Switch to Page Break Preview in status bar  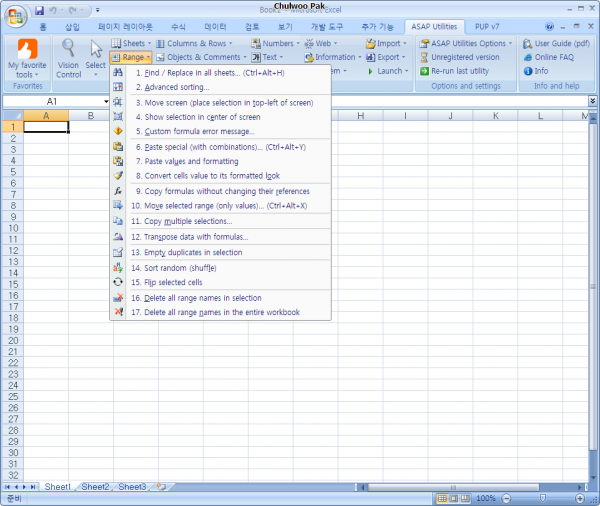[x=465, y=498]
